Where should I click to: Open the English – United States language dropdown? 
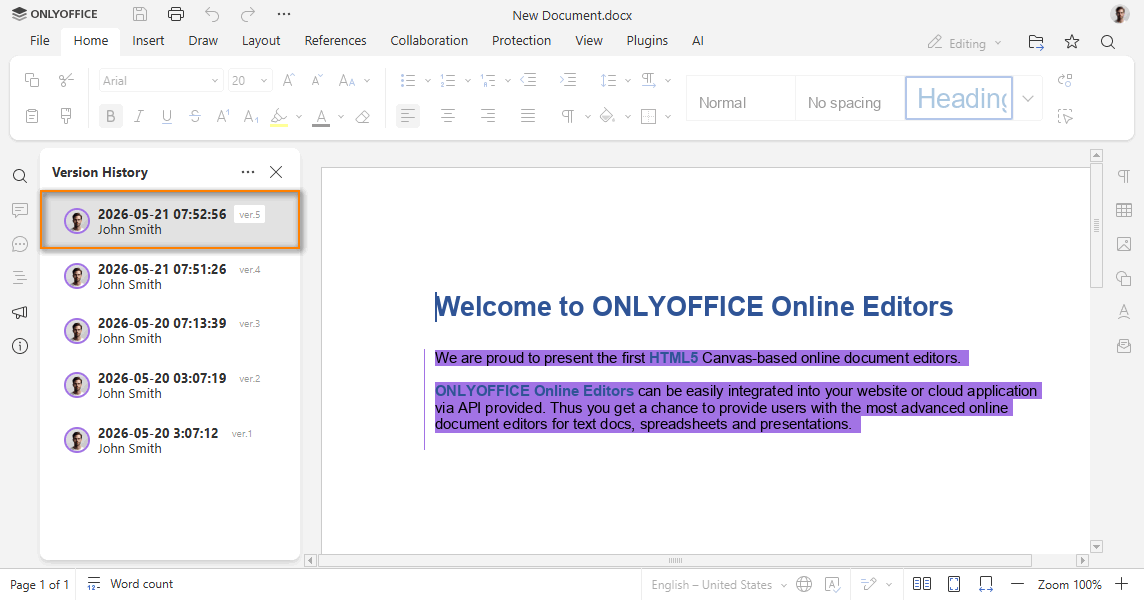(719, 585)
